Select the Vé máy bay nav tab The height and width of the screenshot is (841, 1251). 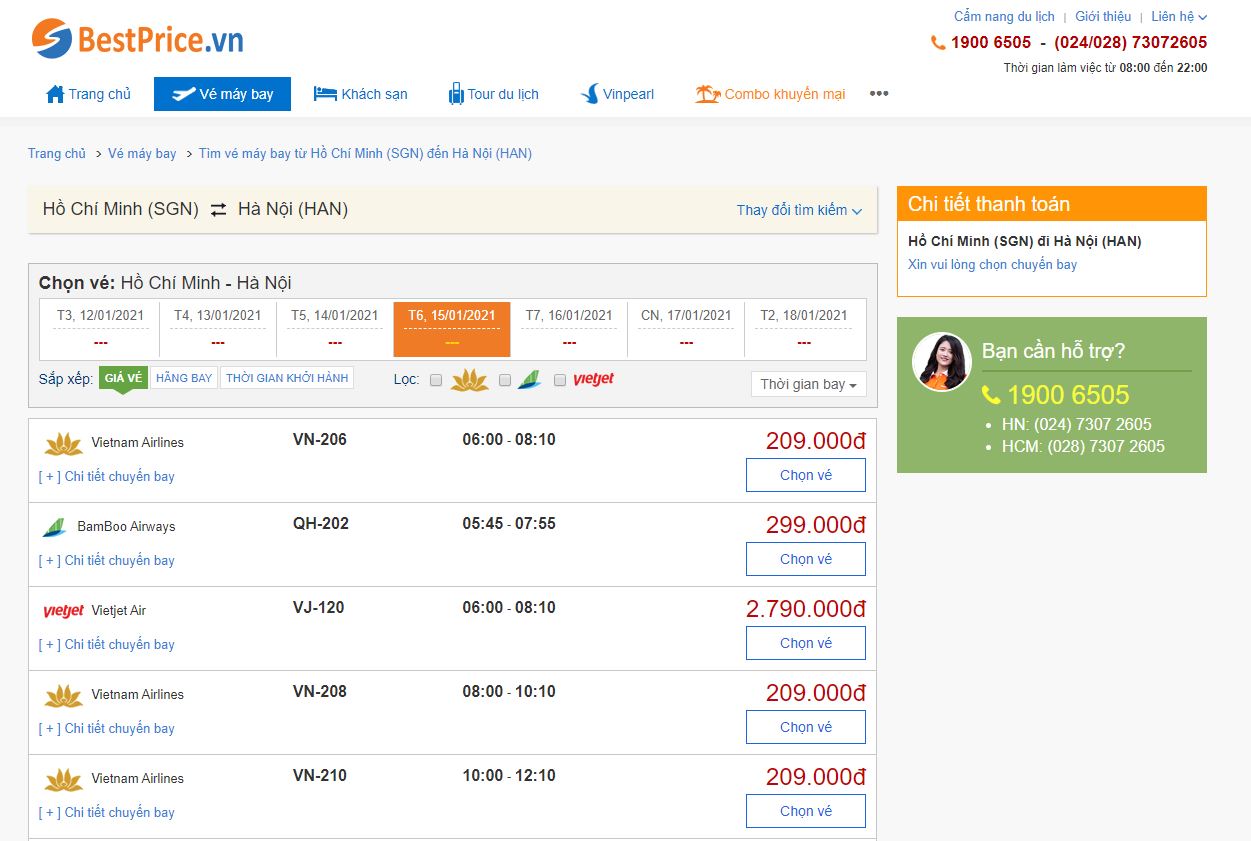click(x=222, y=94)
